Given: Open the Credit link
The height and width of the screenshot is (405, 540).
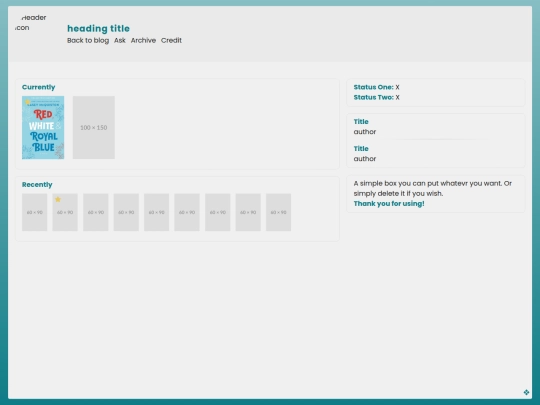Looking at the screenshot, I should coord(171,40).
